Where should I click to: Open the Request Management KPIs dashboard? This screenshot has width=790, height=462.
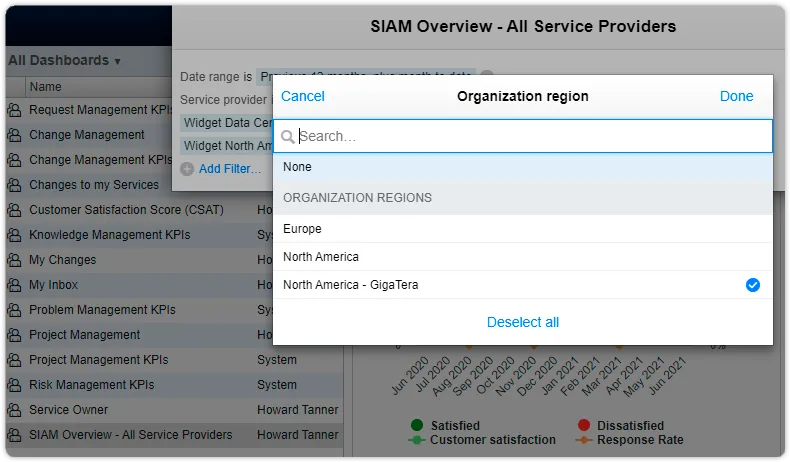click(100, 110)
